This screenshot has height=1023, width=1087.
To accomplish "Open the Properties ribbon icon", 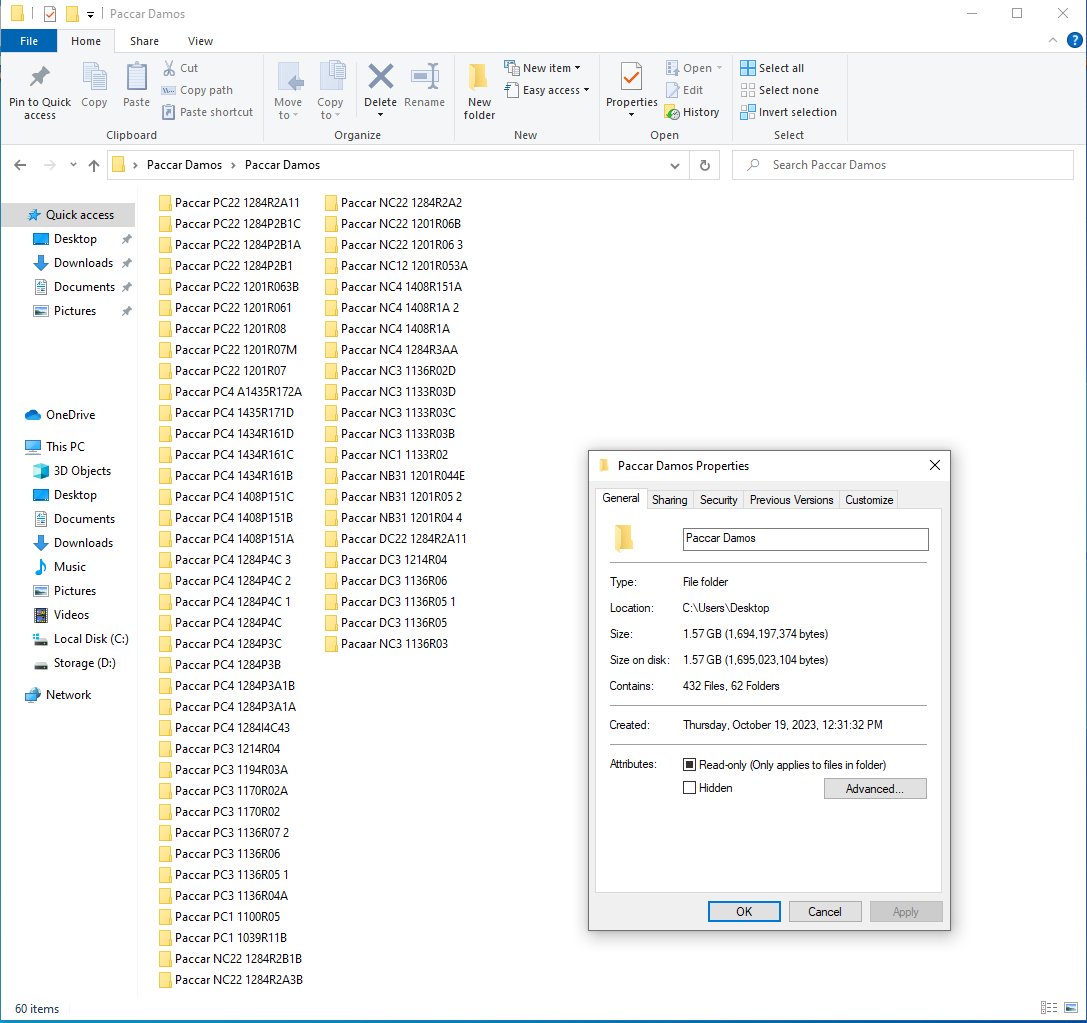I will (x=632, y=76).
